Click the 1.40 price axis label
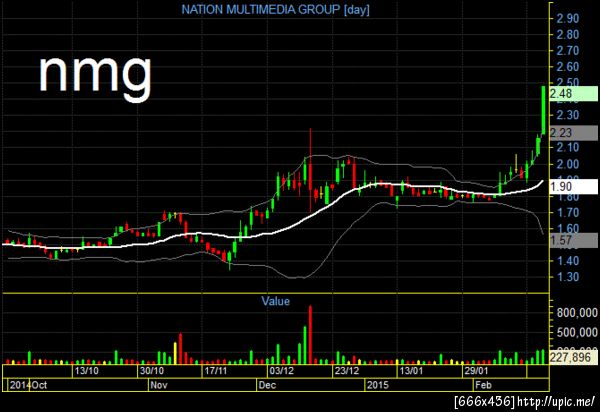 [567, 261]
